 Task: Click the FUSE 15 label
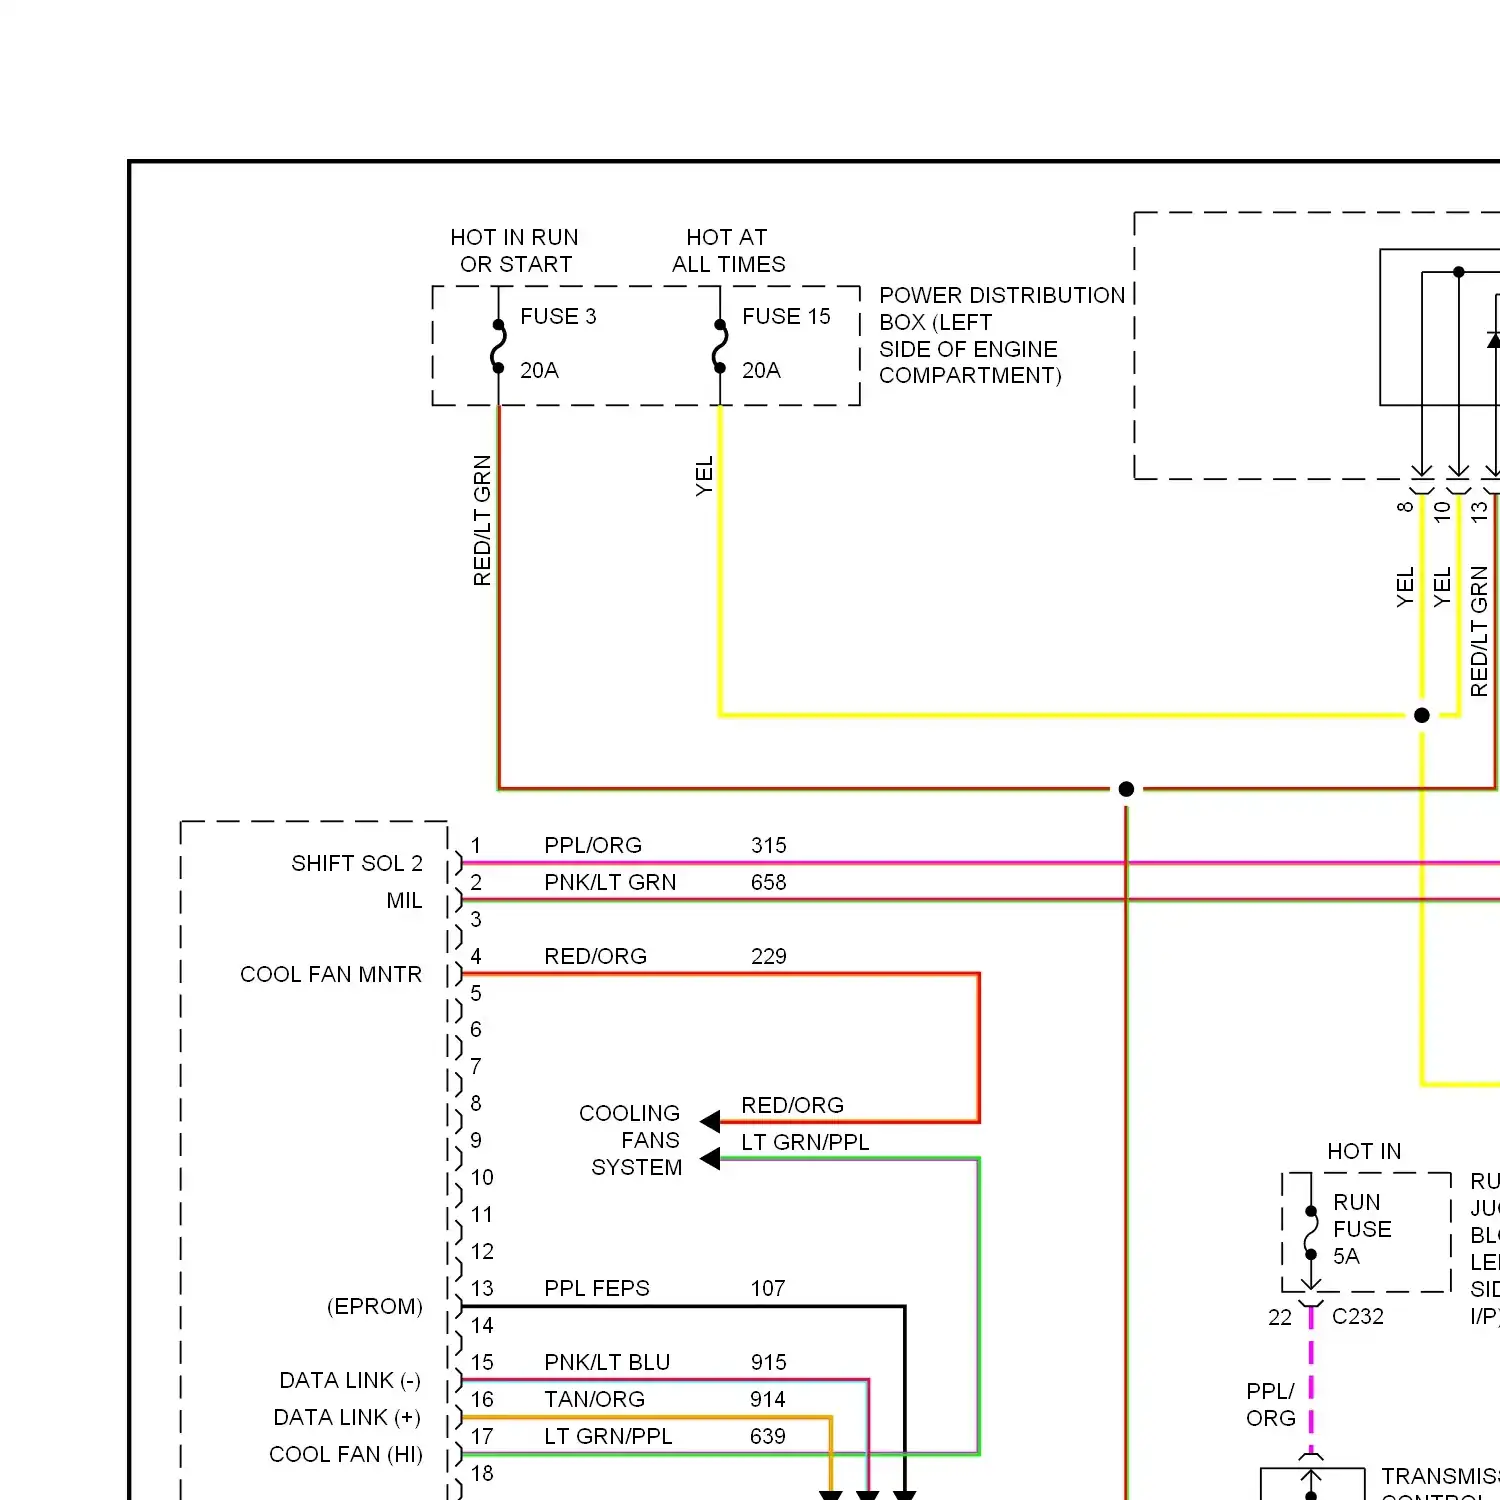[x=786, y=317]
